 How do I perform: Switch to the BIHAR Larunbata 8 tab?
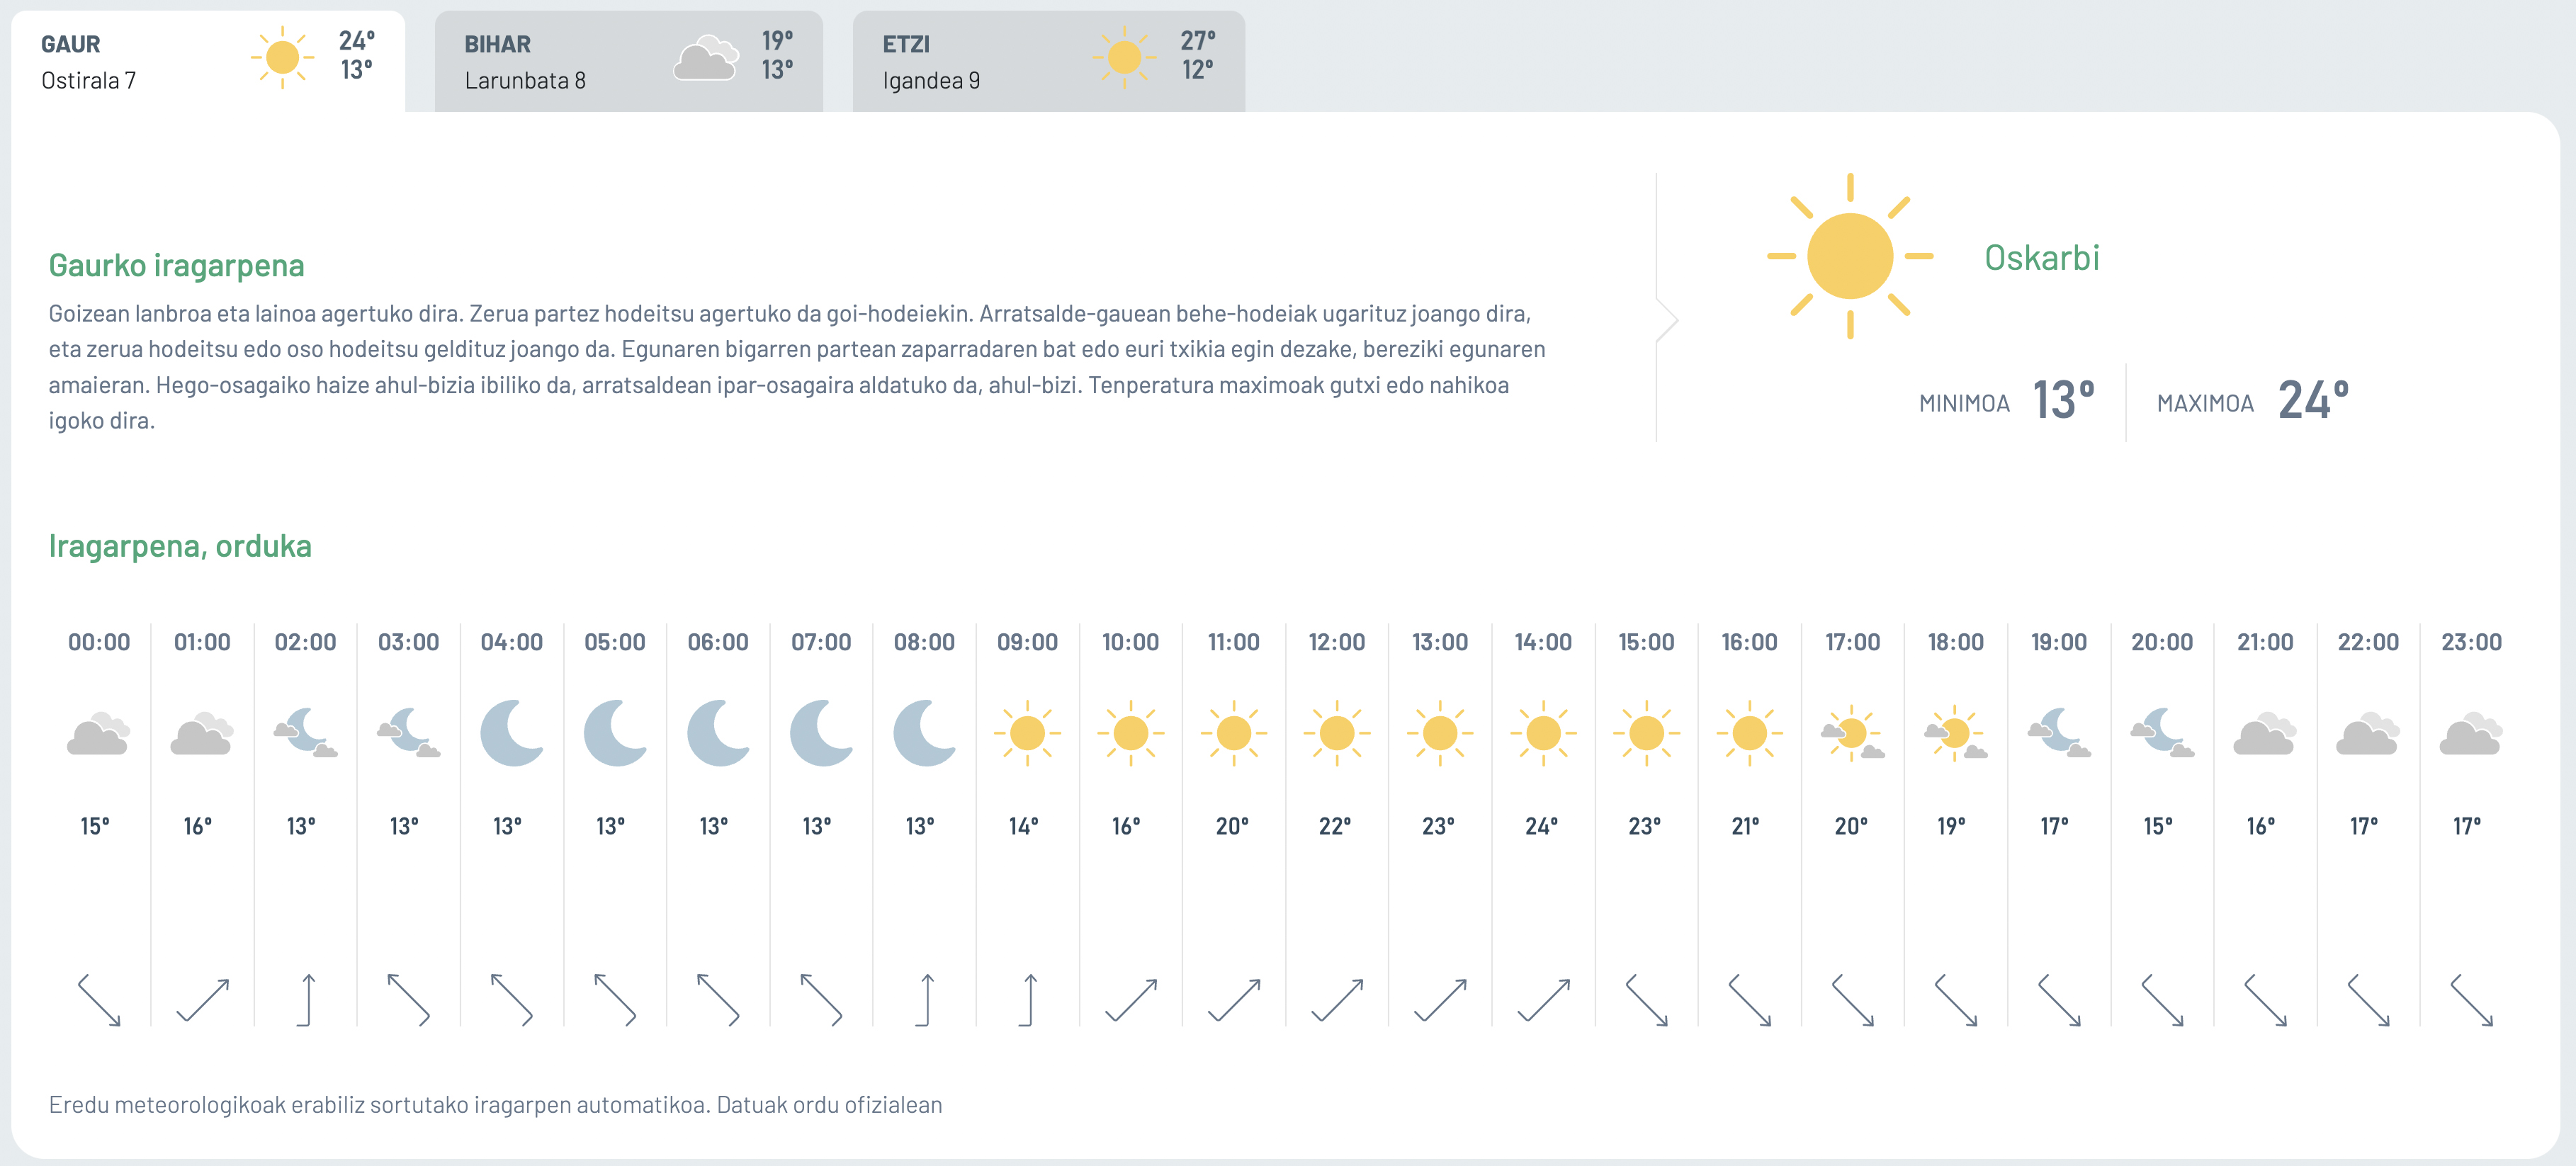coord(628,61)
